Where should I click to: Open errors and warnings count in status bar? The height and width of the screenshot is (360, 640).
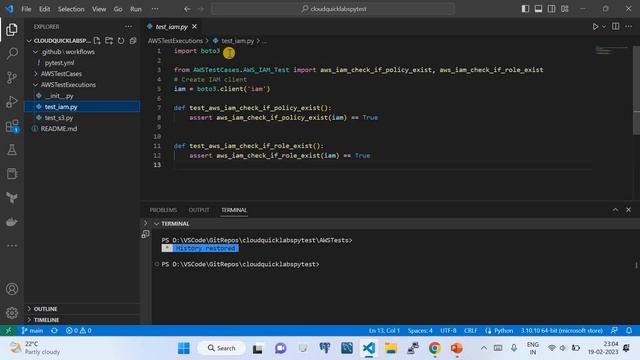coord(78,331)
